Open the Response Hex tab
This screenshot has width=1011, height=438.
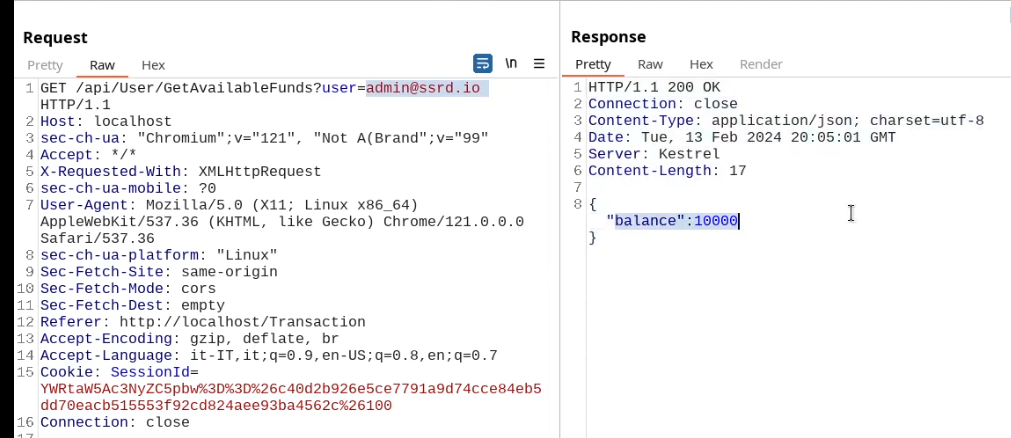coord(701,65)
